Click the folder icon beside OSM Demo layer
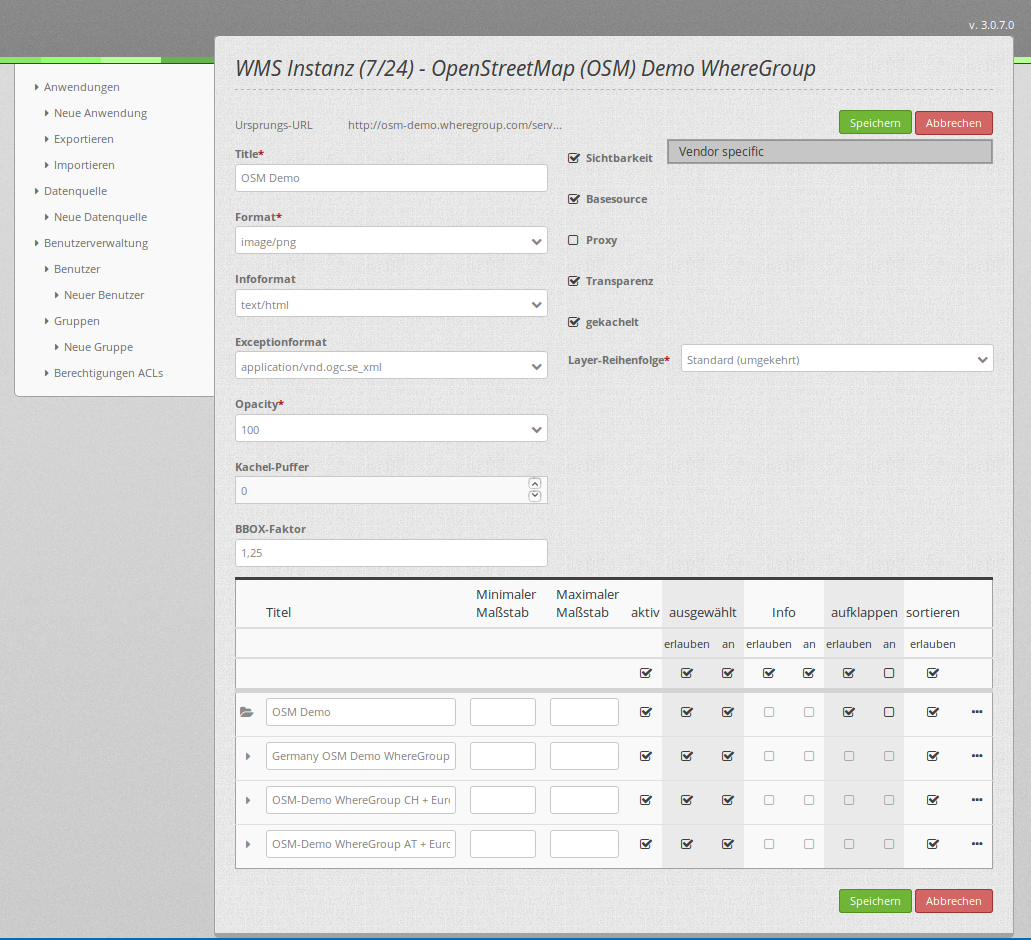 click(x=246, y=712)
